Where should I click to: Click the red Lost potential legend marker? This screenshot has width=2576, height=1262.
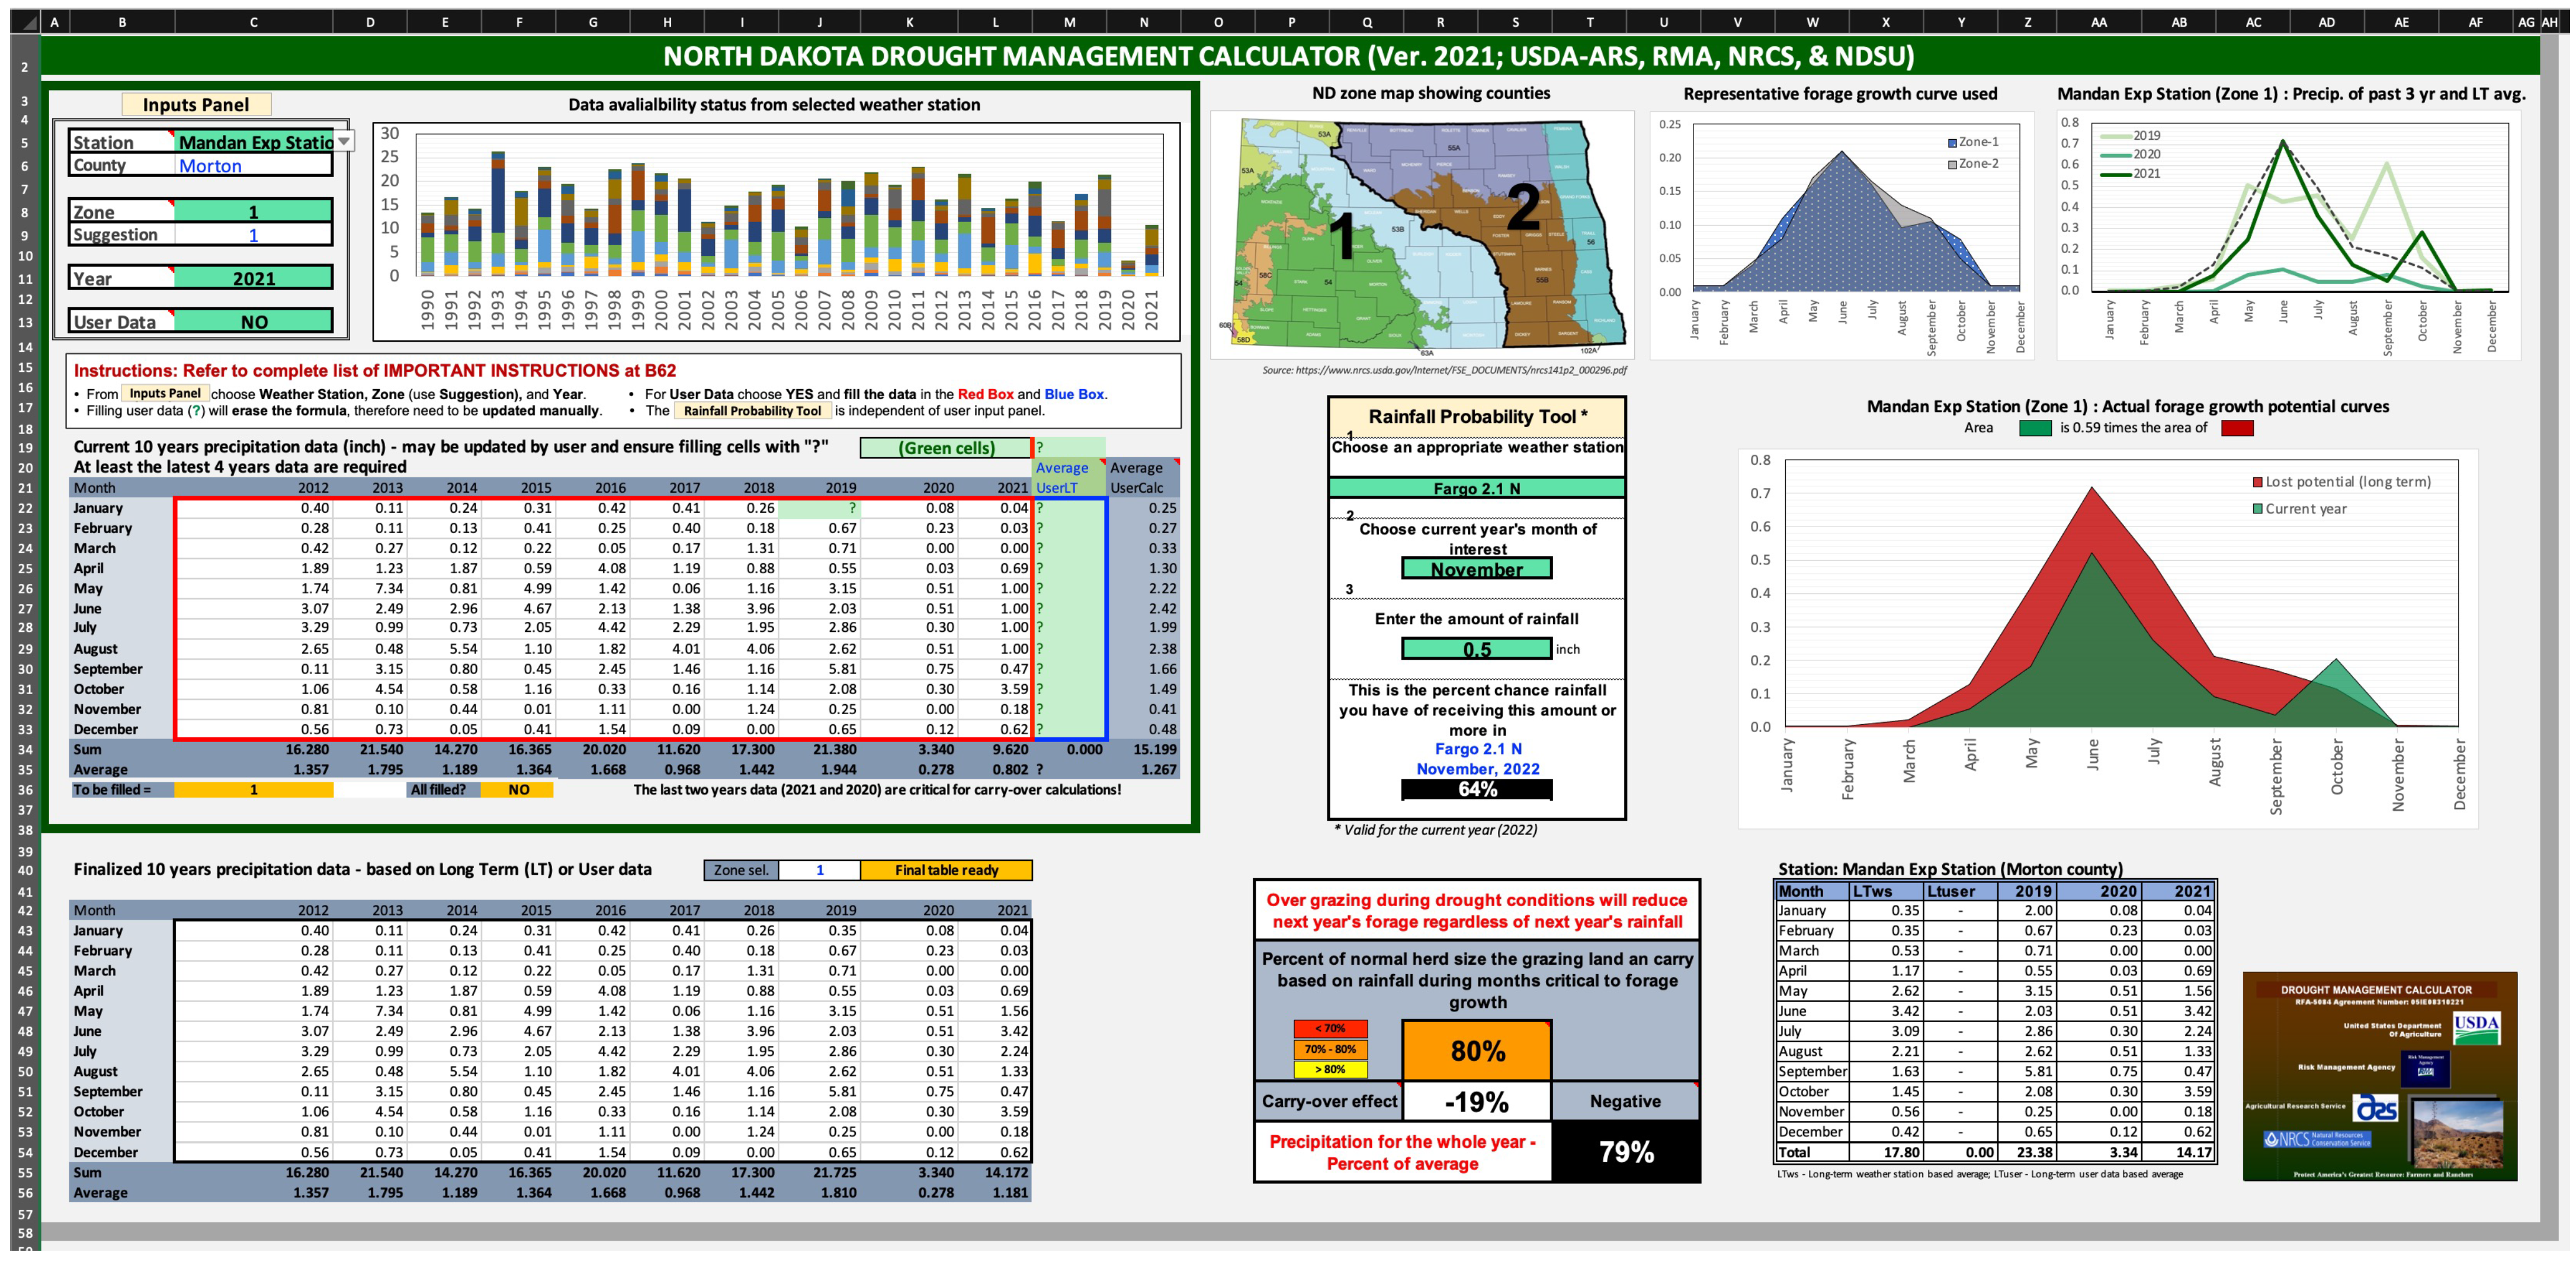coord(2257,482)
